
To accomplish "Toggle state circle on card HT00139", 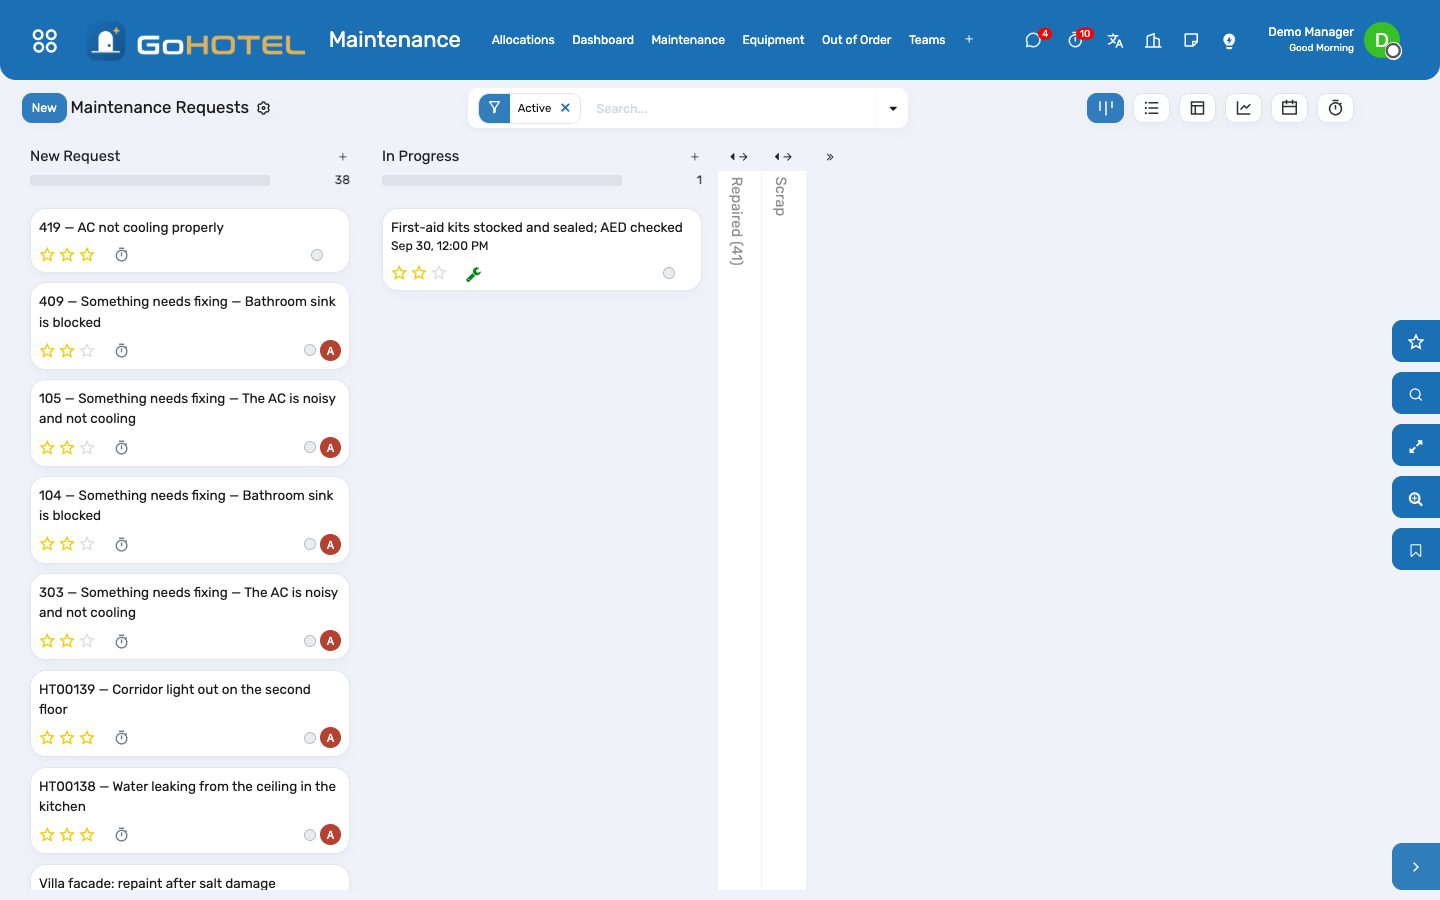I will [310, 738].
